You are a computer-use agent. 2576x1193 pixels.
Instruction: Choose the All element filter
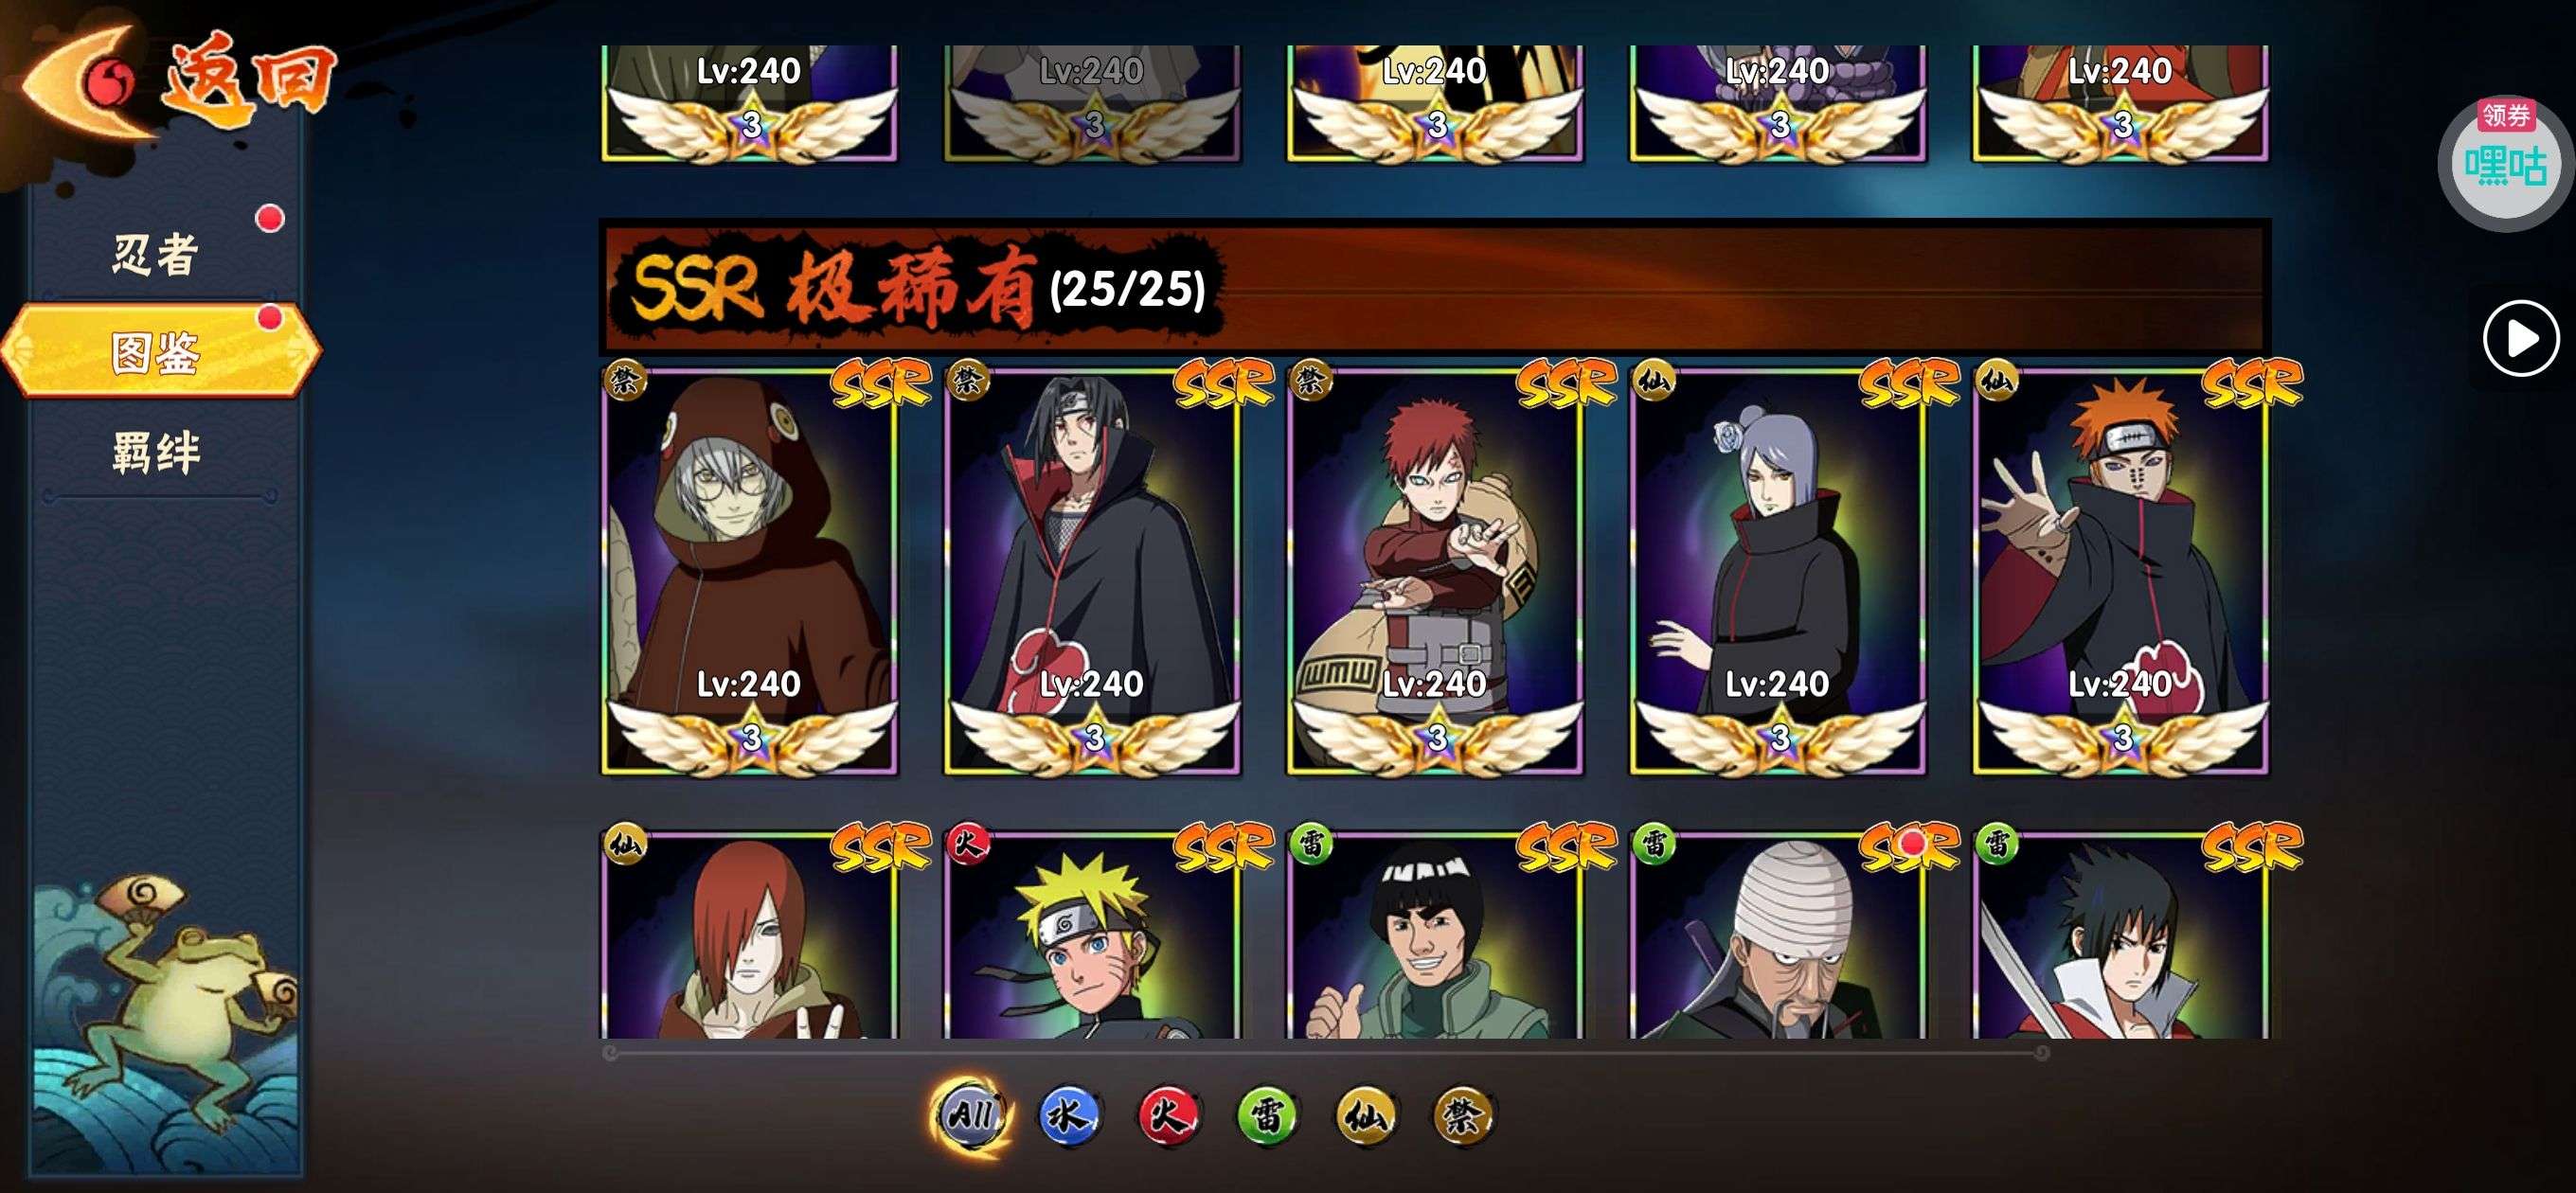coord(969,1114)
